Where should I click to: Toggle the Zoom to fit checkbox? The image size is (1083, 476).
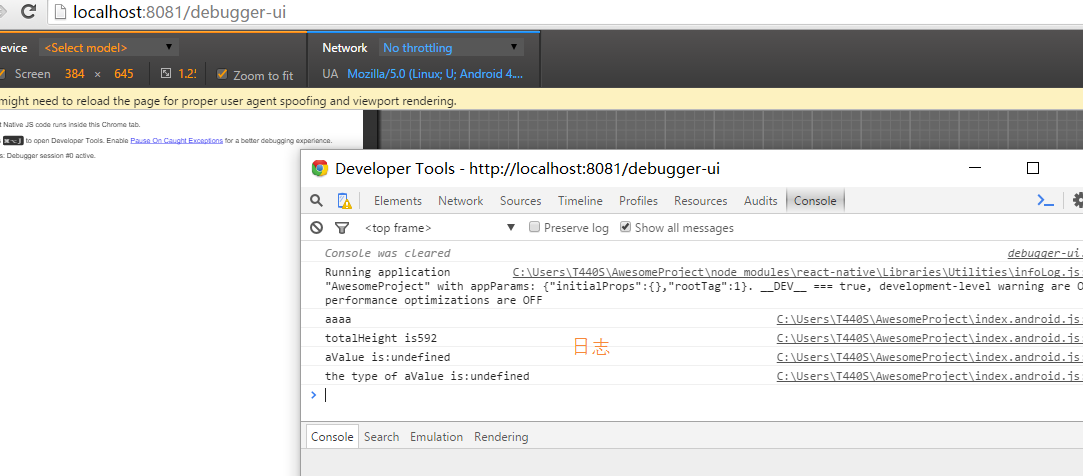[222, 75]
